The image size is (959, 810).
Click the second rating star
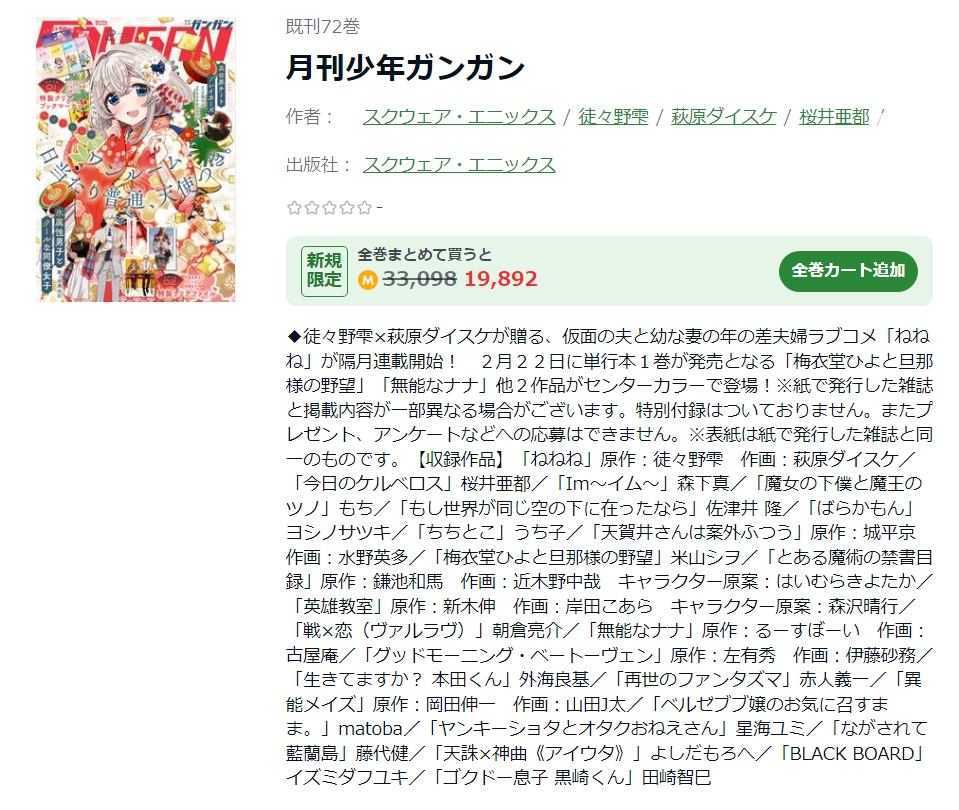312,208
